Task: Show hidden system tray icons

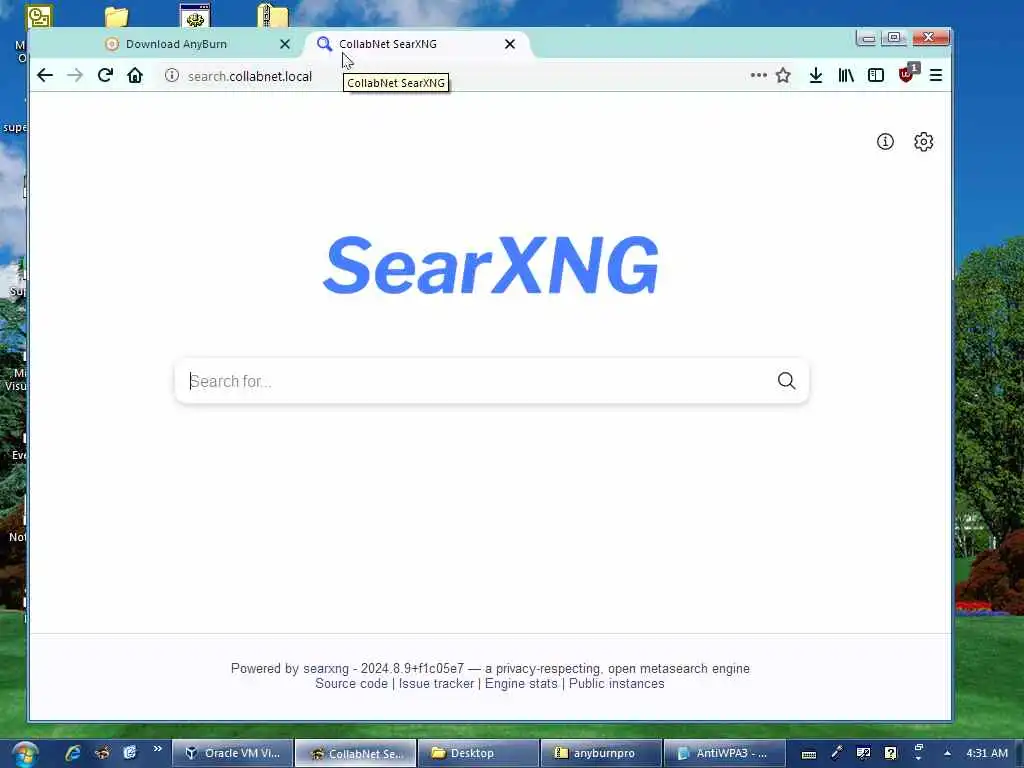Action: tap(947, 754)
